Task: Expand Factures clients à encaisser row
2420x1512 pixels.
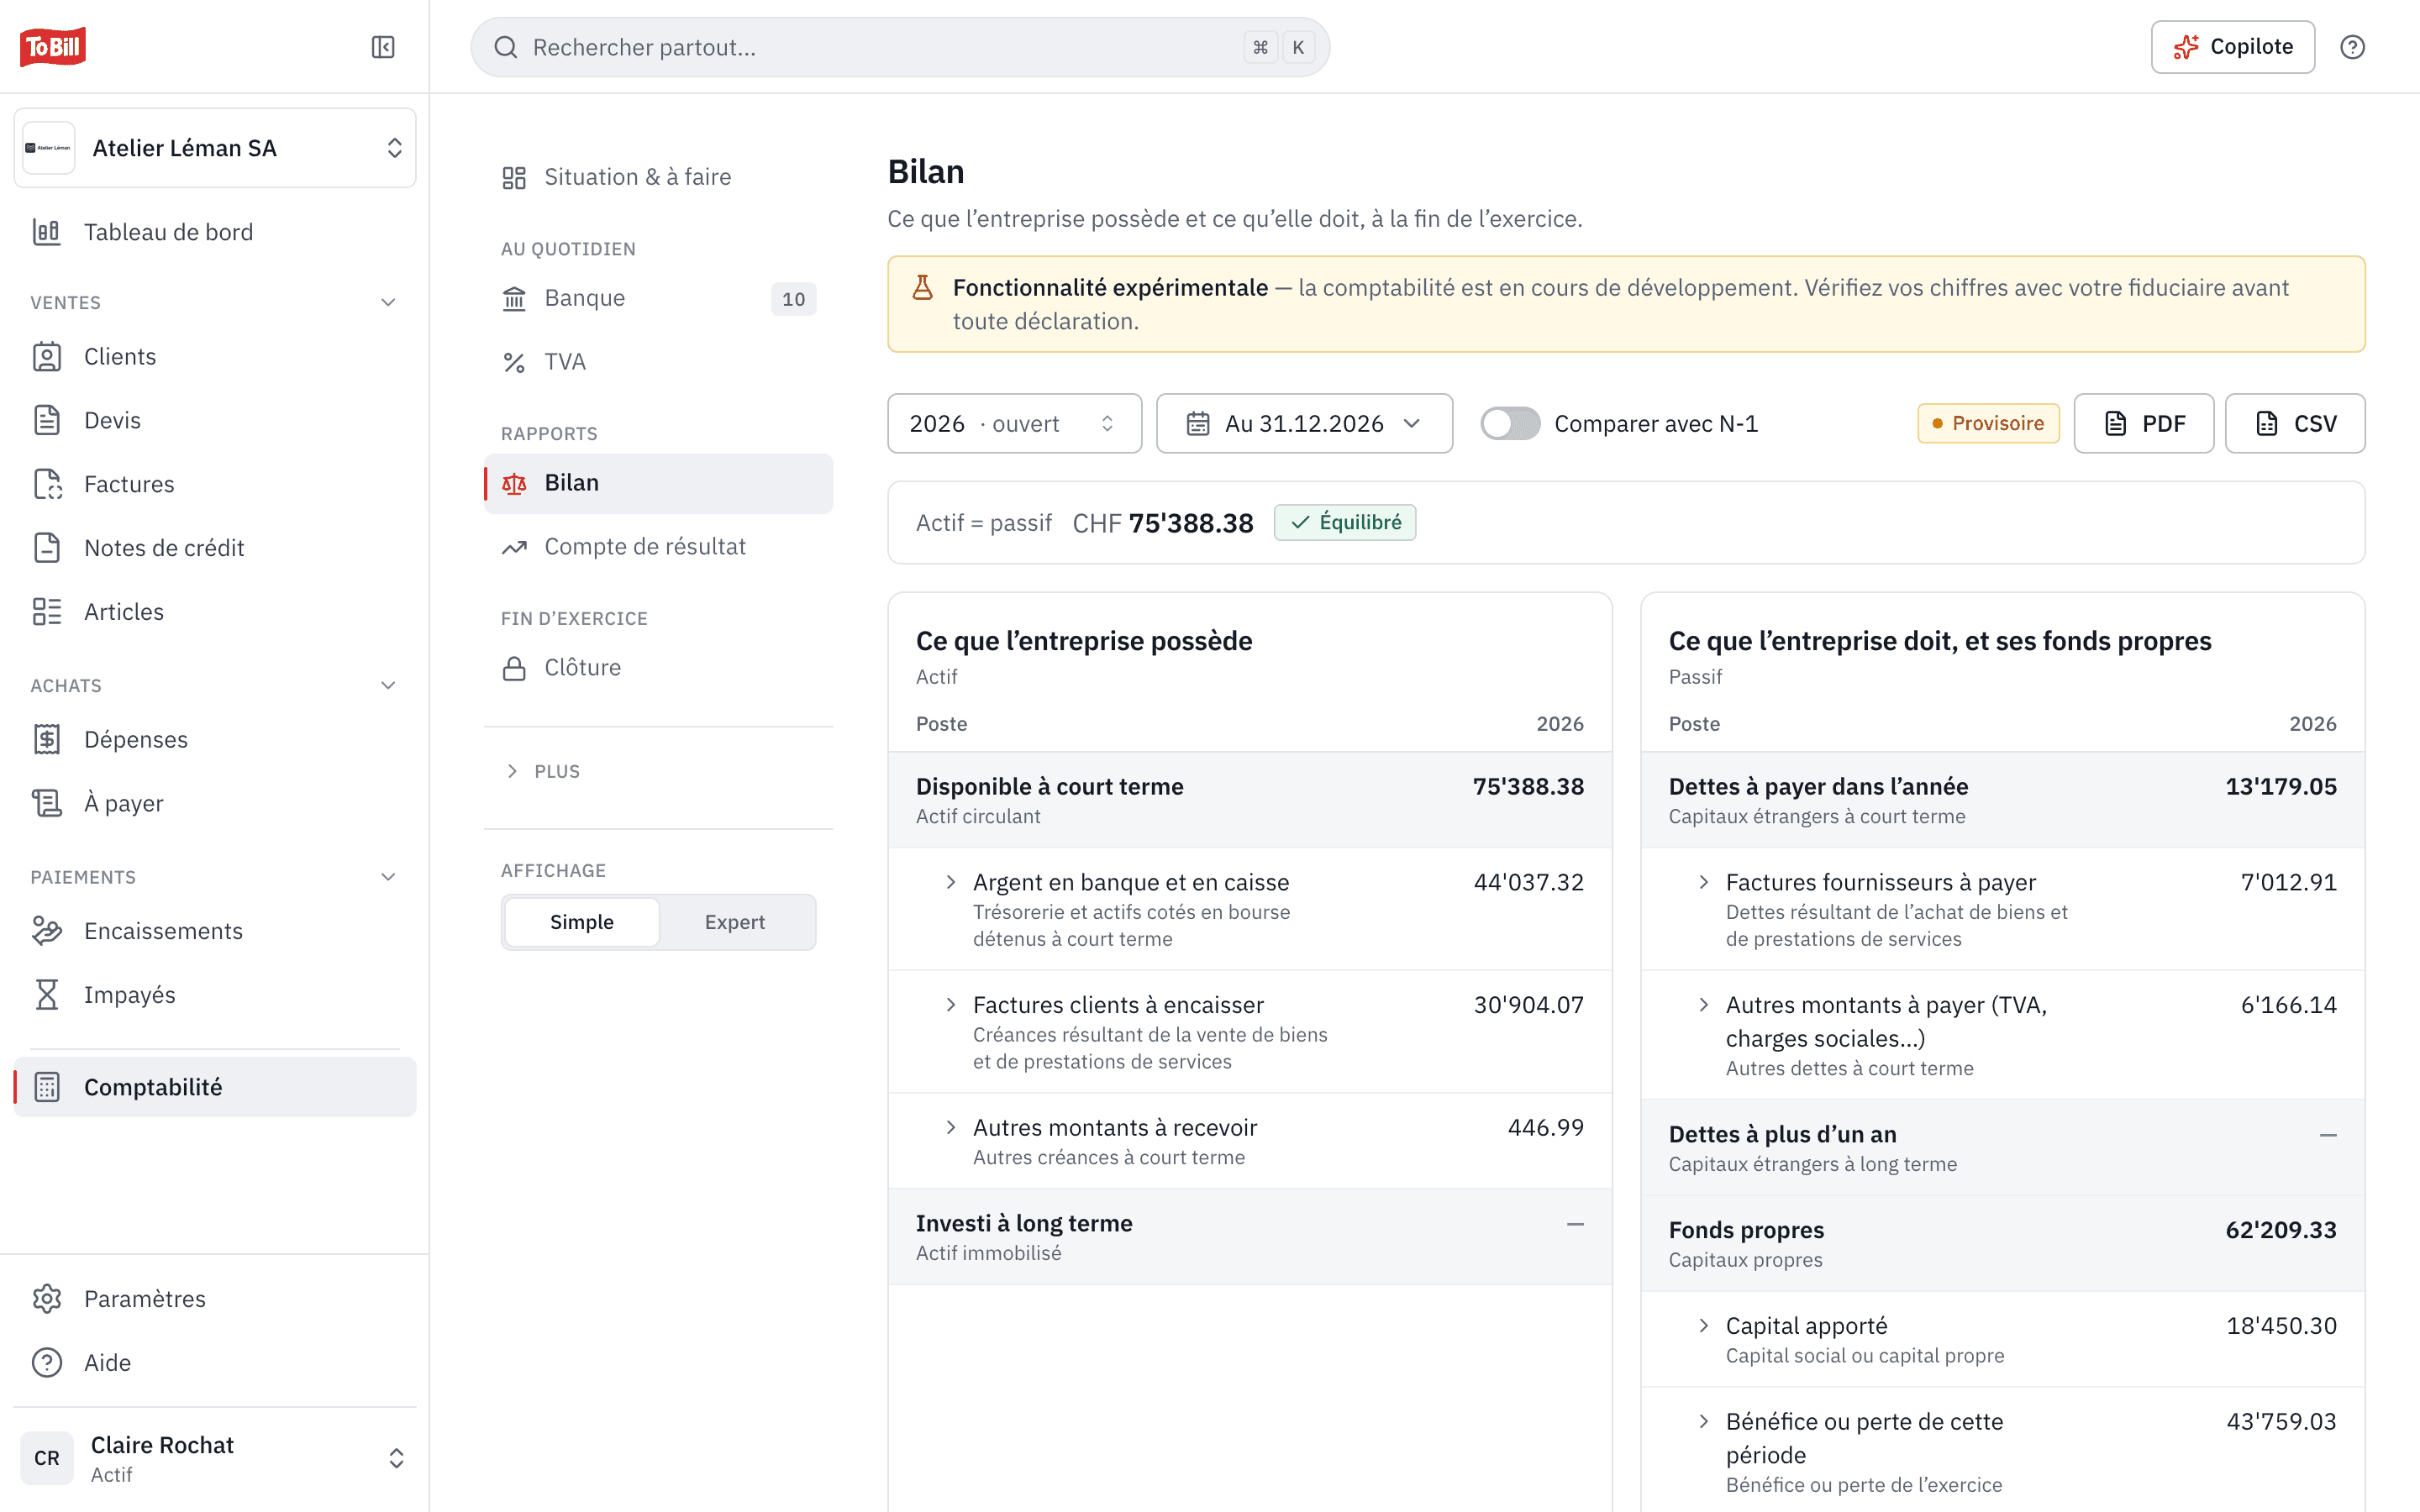Action: (950, 1005)
